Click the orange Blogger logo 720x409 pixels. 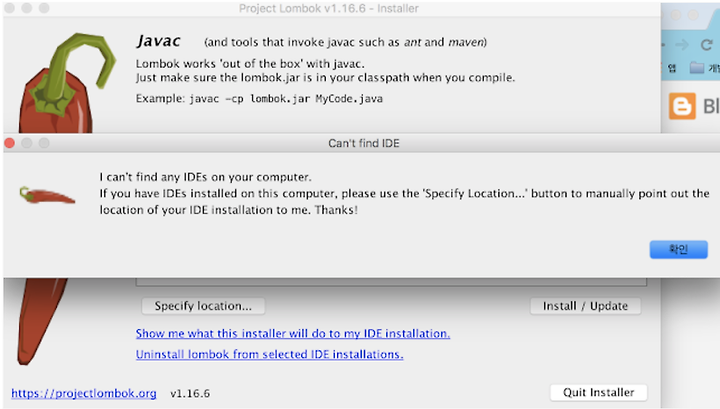click(682, 106)
